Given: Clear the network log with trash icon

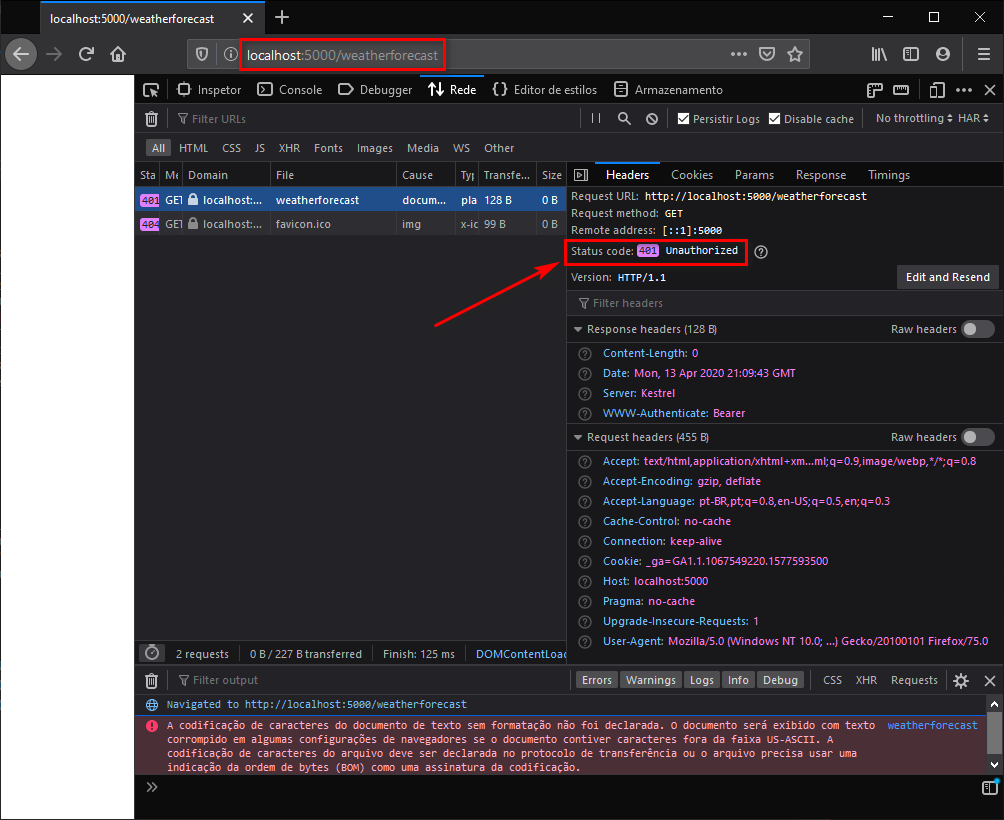Looking at the screenshot, I should 152,119.
